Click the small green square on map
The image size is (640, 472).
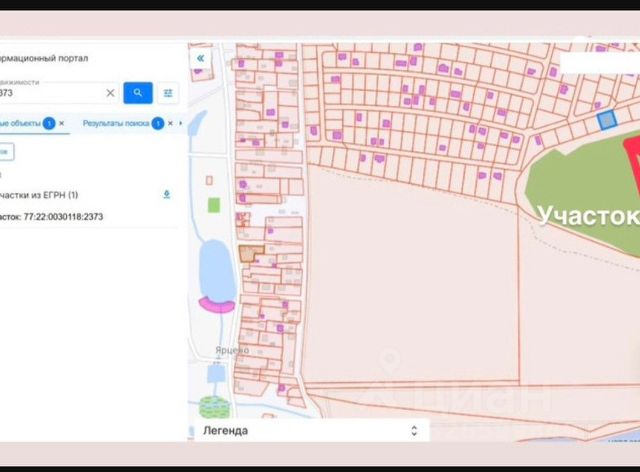(214, 205)
